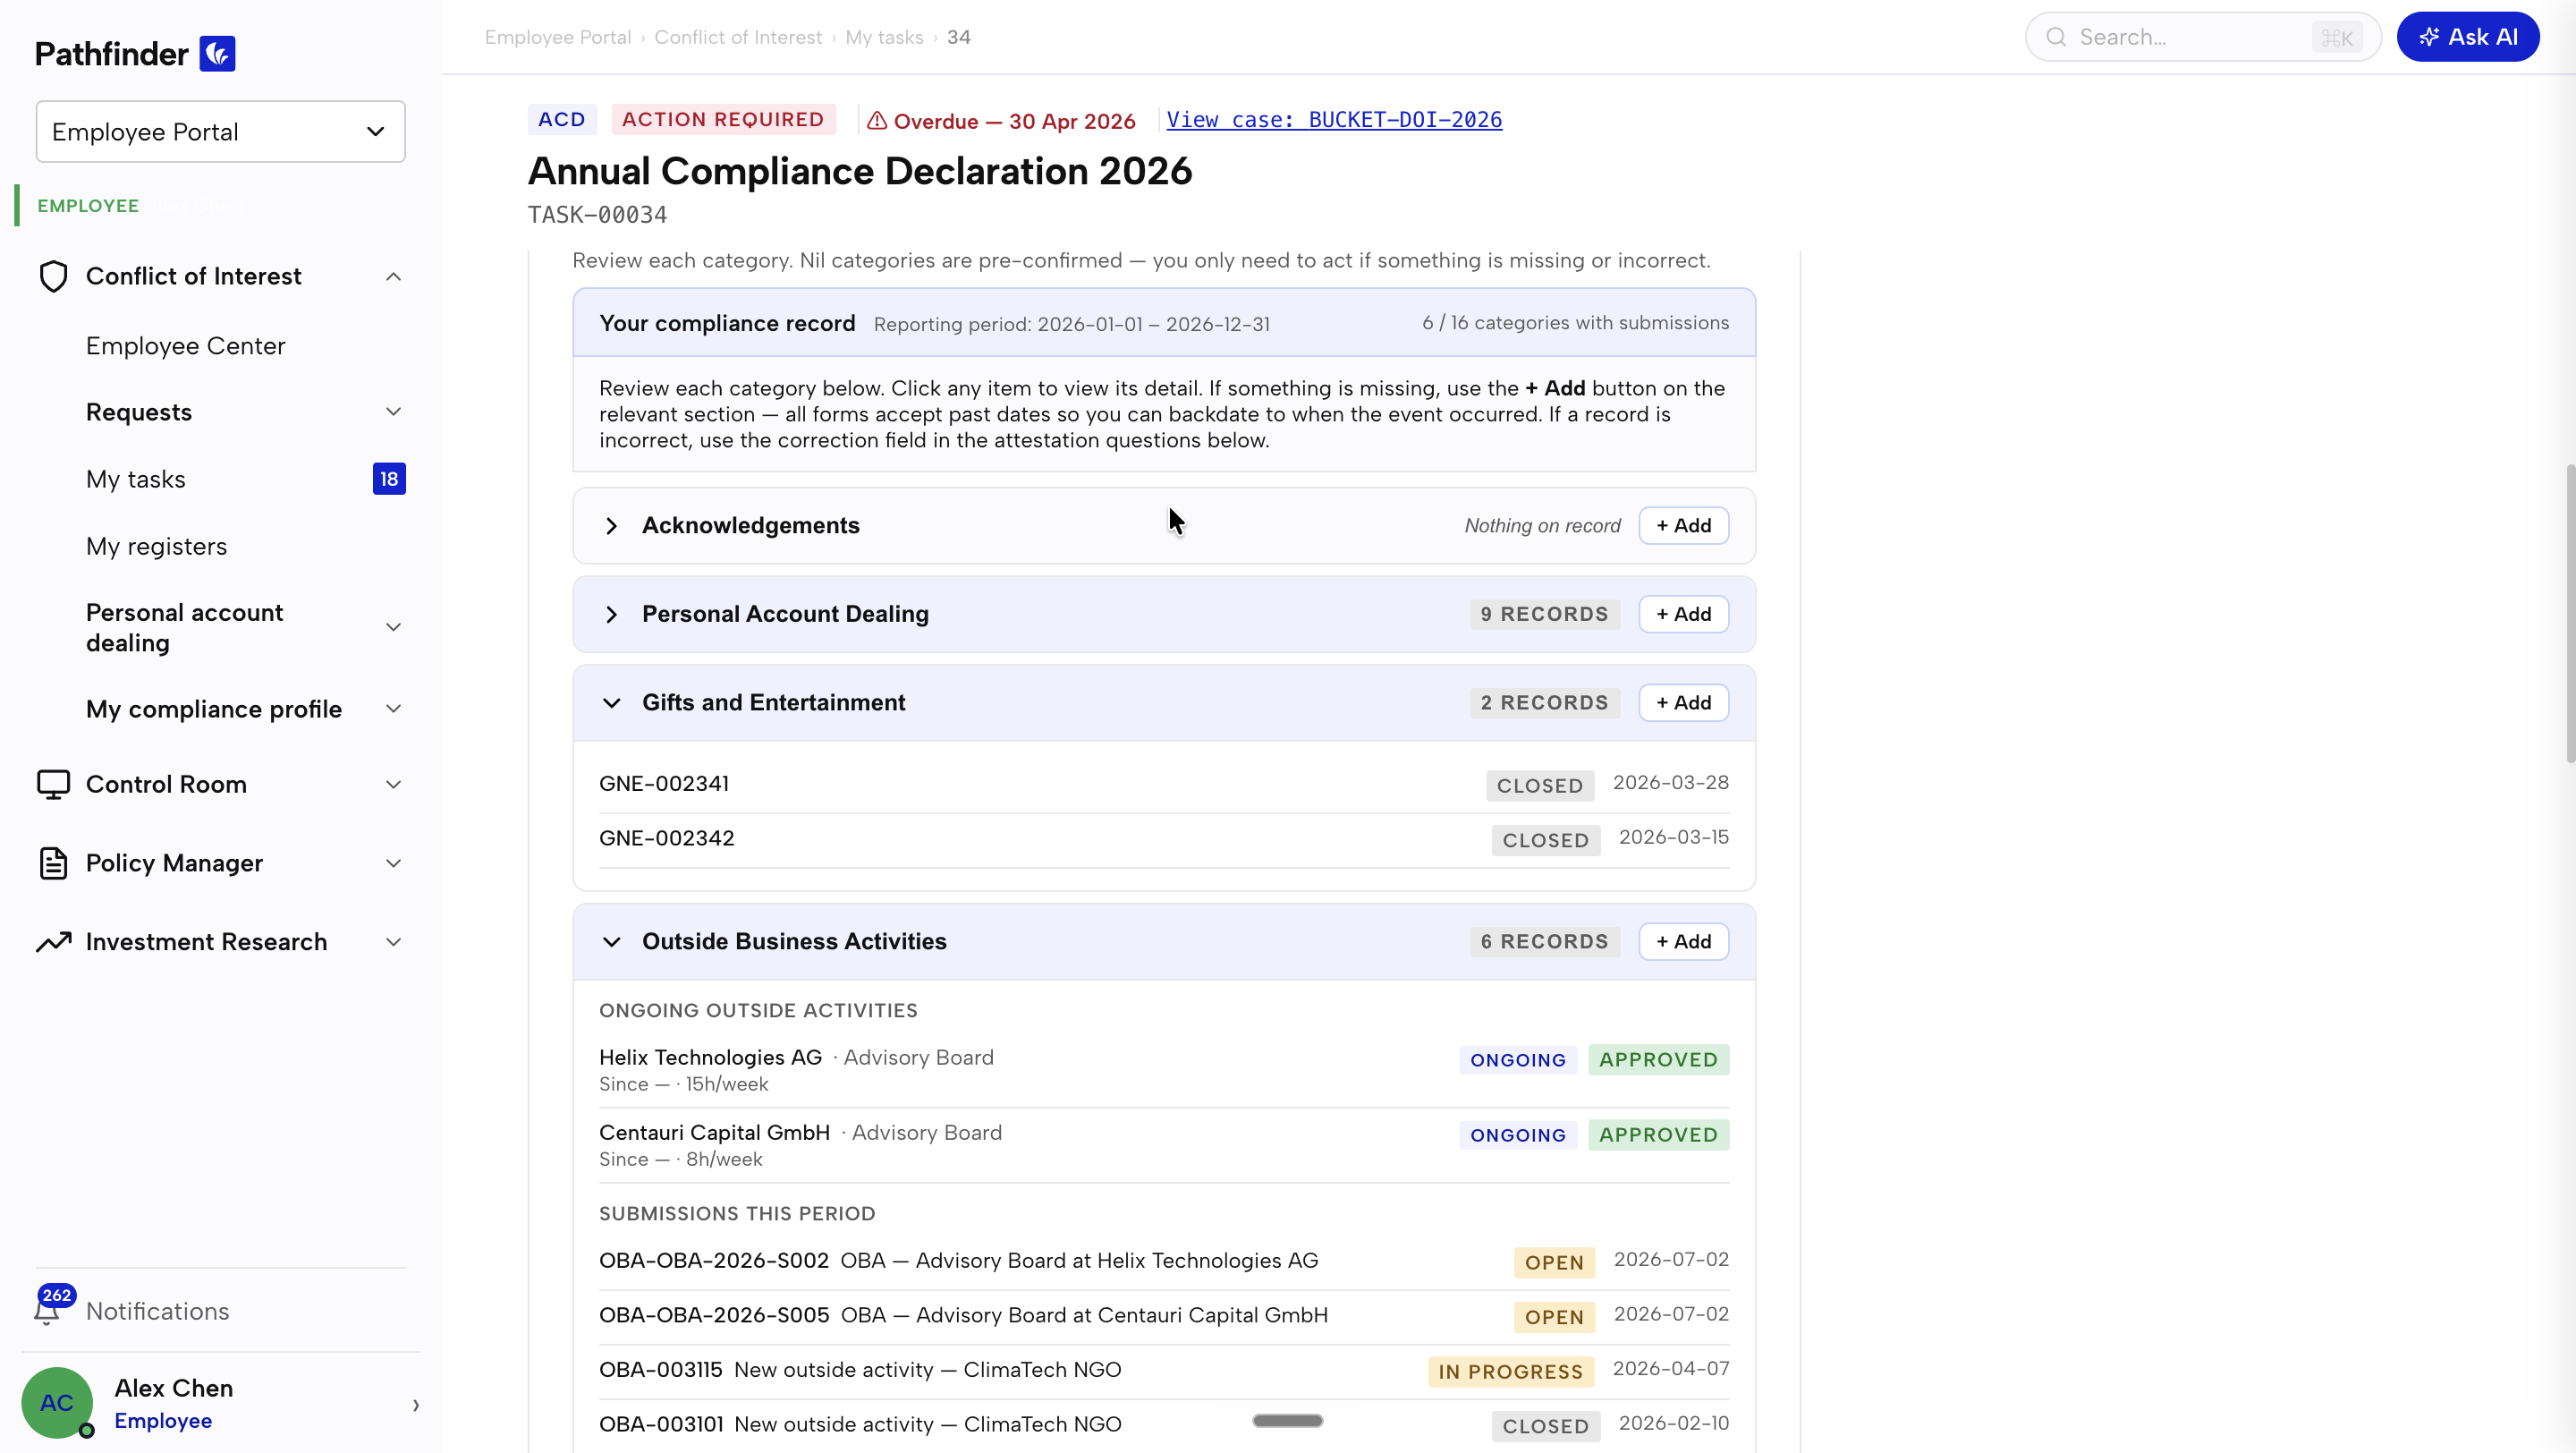Expand the Personal Account Dealing section chevron

click(x=611, y=614)
